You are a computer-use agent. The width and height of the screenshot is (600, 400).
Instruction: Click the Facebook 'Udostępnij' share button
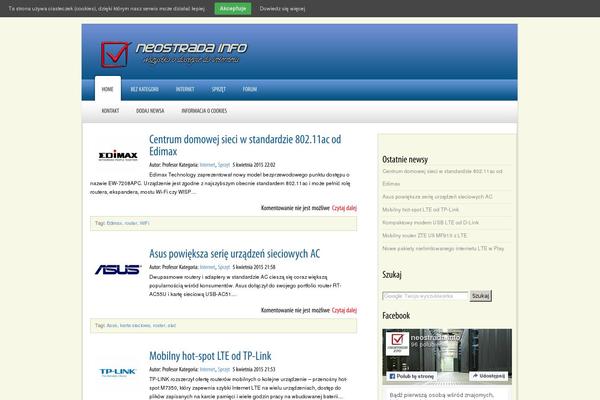489,376
